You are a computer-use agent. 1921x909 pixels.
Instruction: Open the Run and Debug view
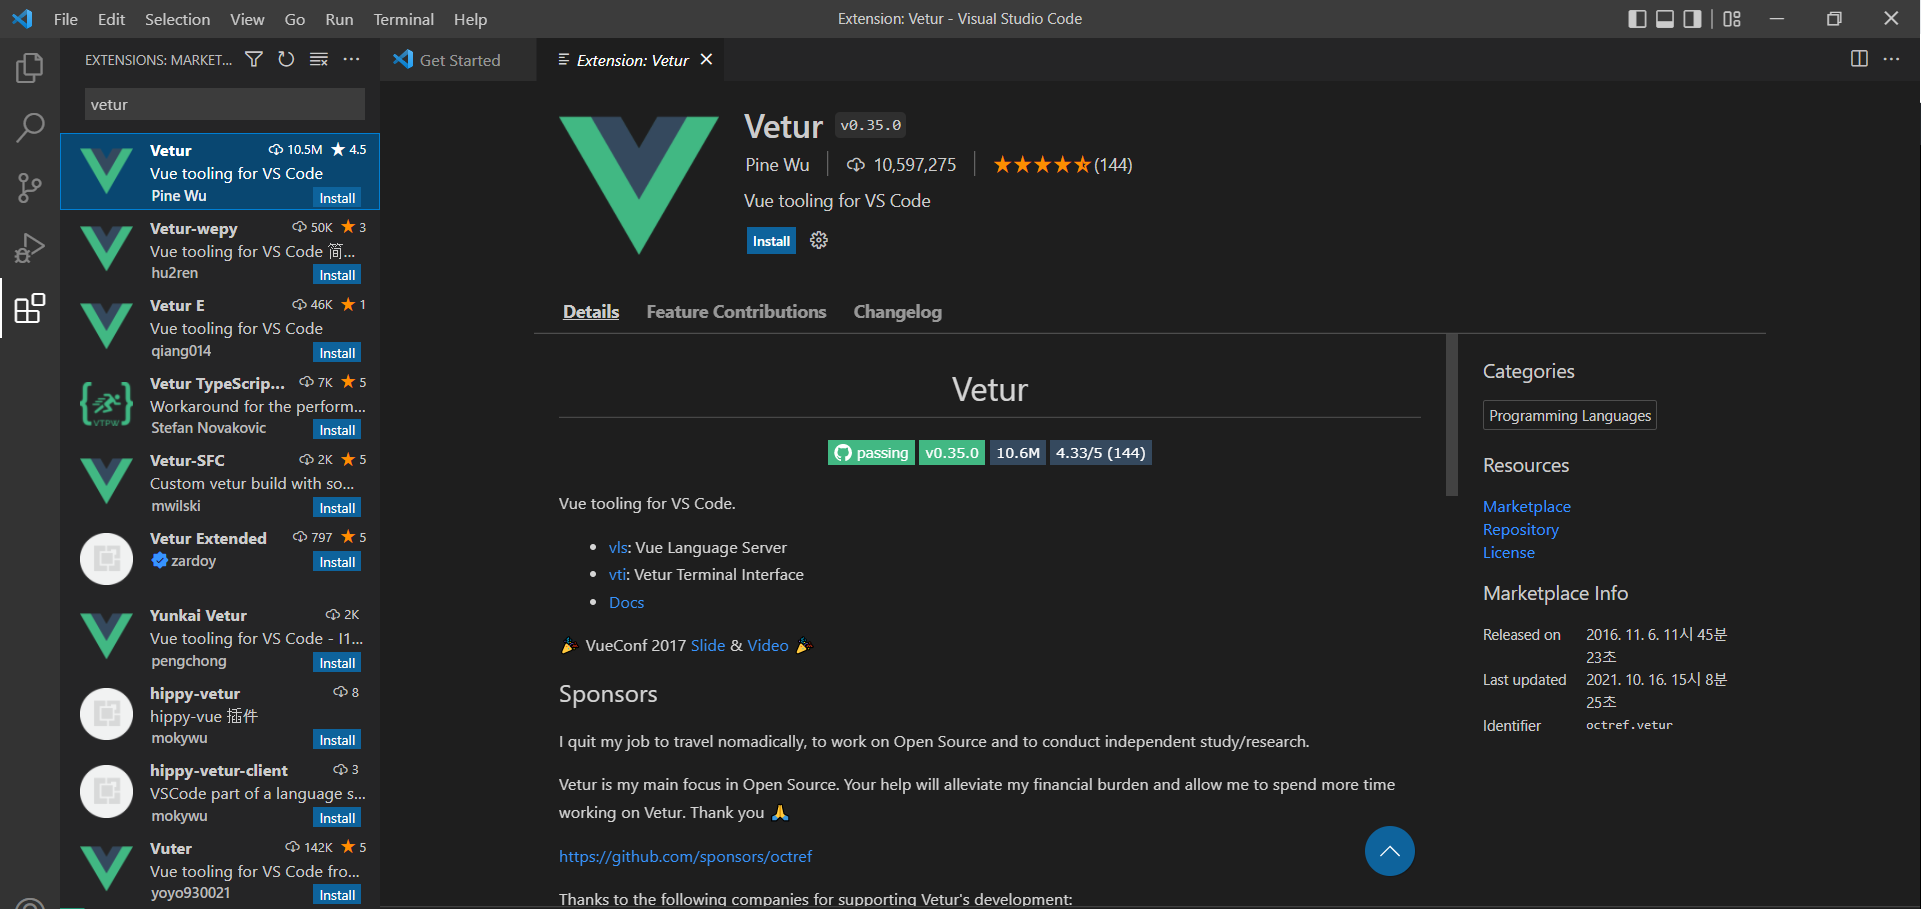coord(30,248)
